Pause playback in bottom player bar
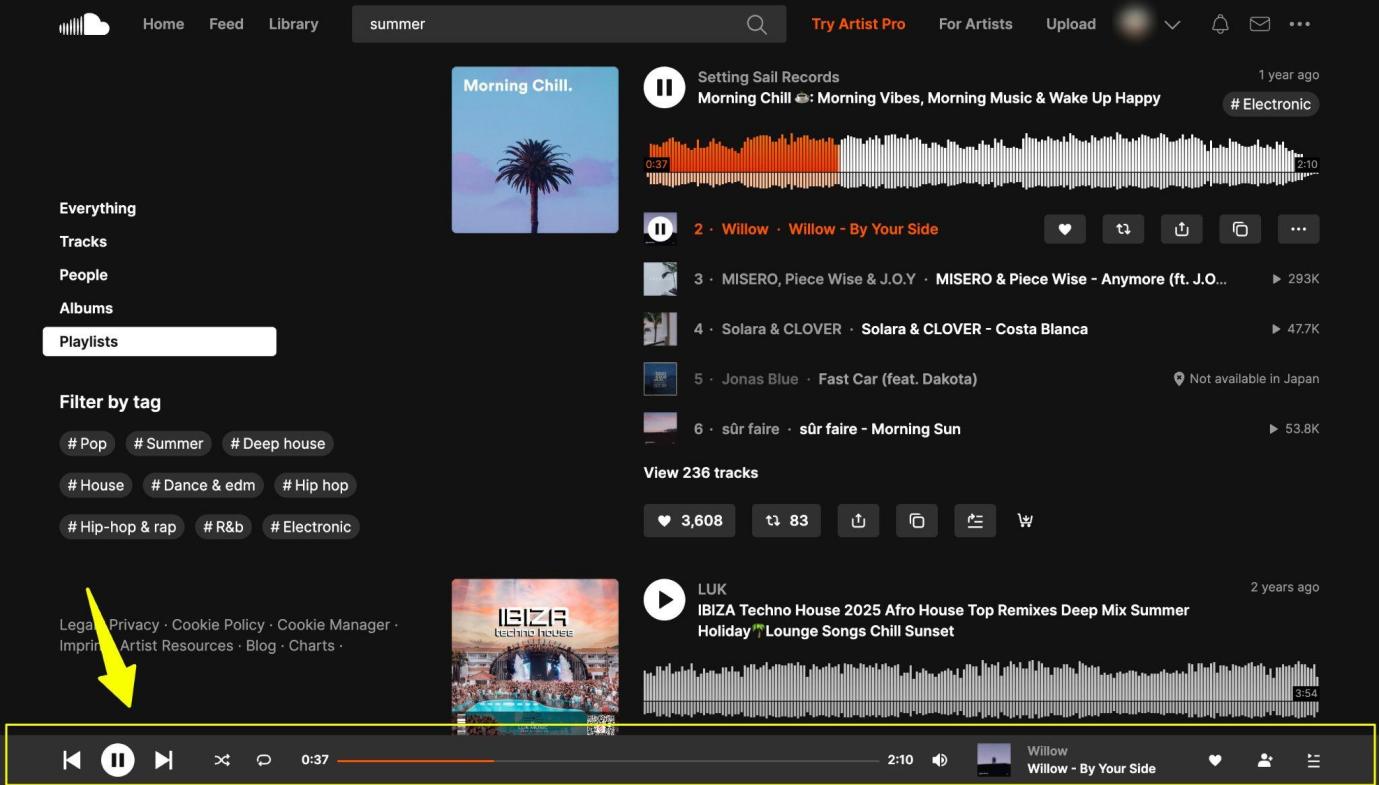 tap(118, 760)
